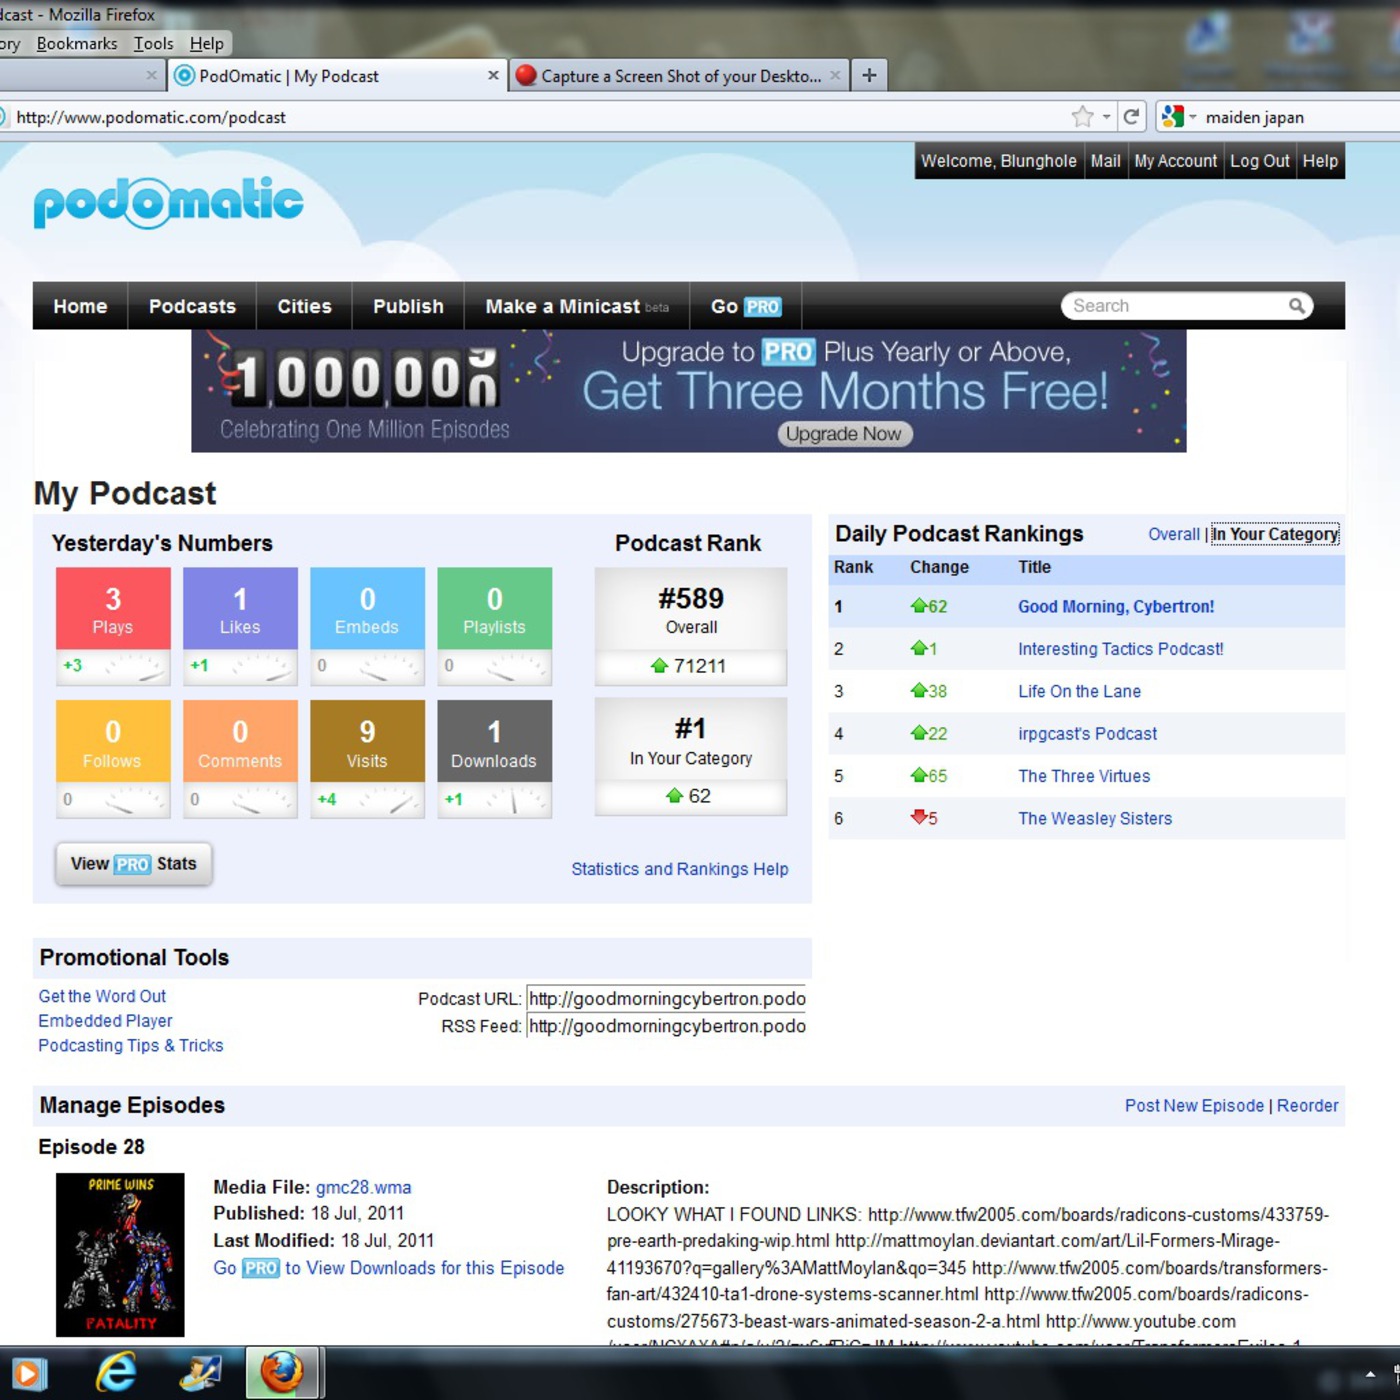Open search engine dropdown arrow
Screen dimensions: 1400x1400
[1193, 117]
